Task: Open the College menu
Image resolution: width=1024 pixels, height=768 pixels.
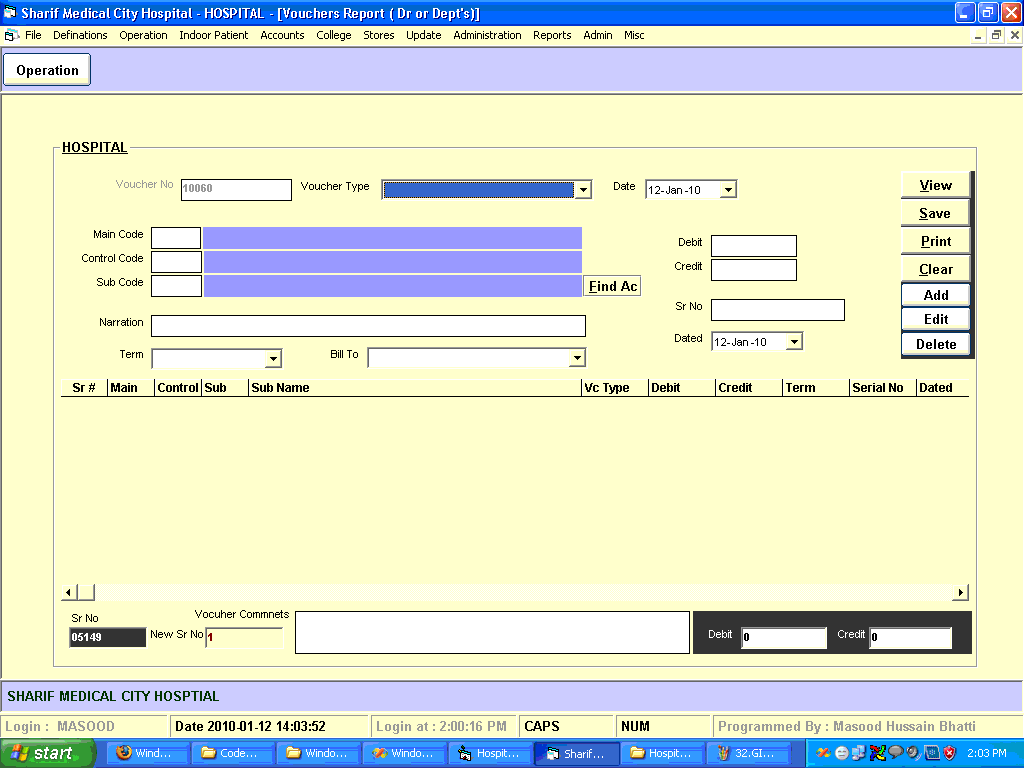Action: point(334,35)
